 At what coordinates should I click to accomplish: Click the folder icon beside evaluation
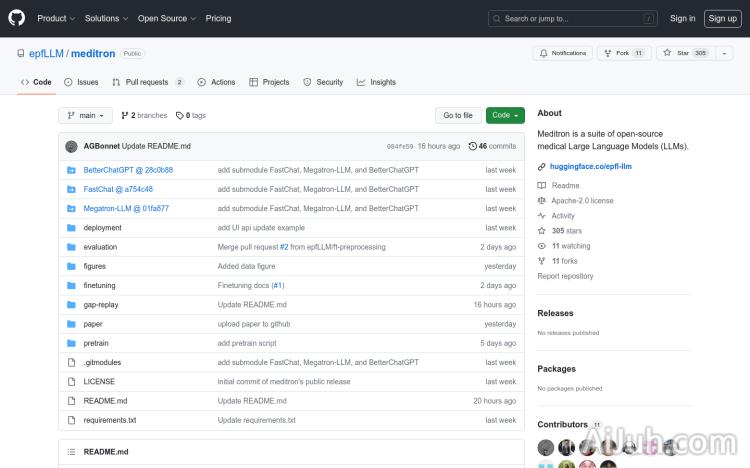coord(71,247)
